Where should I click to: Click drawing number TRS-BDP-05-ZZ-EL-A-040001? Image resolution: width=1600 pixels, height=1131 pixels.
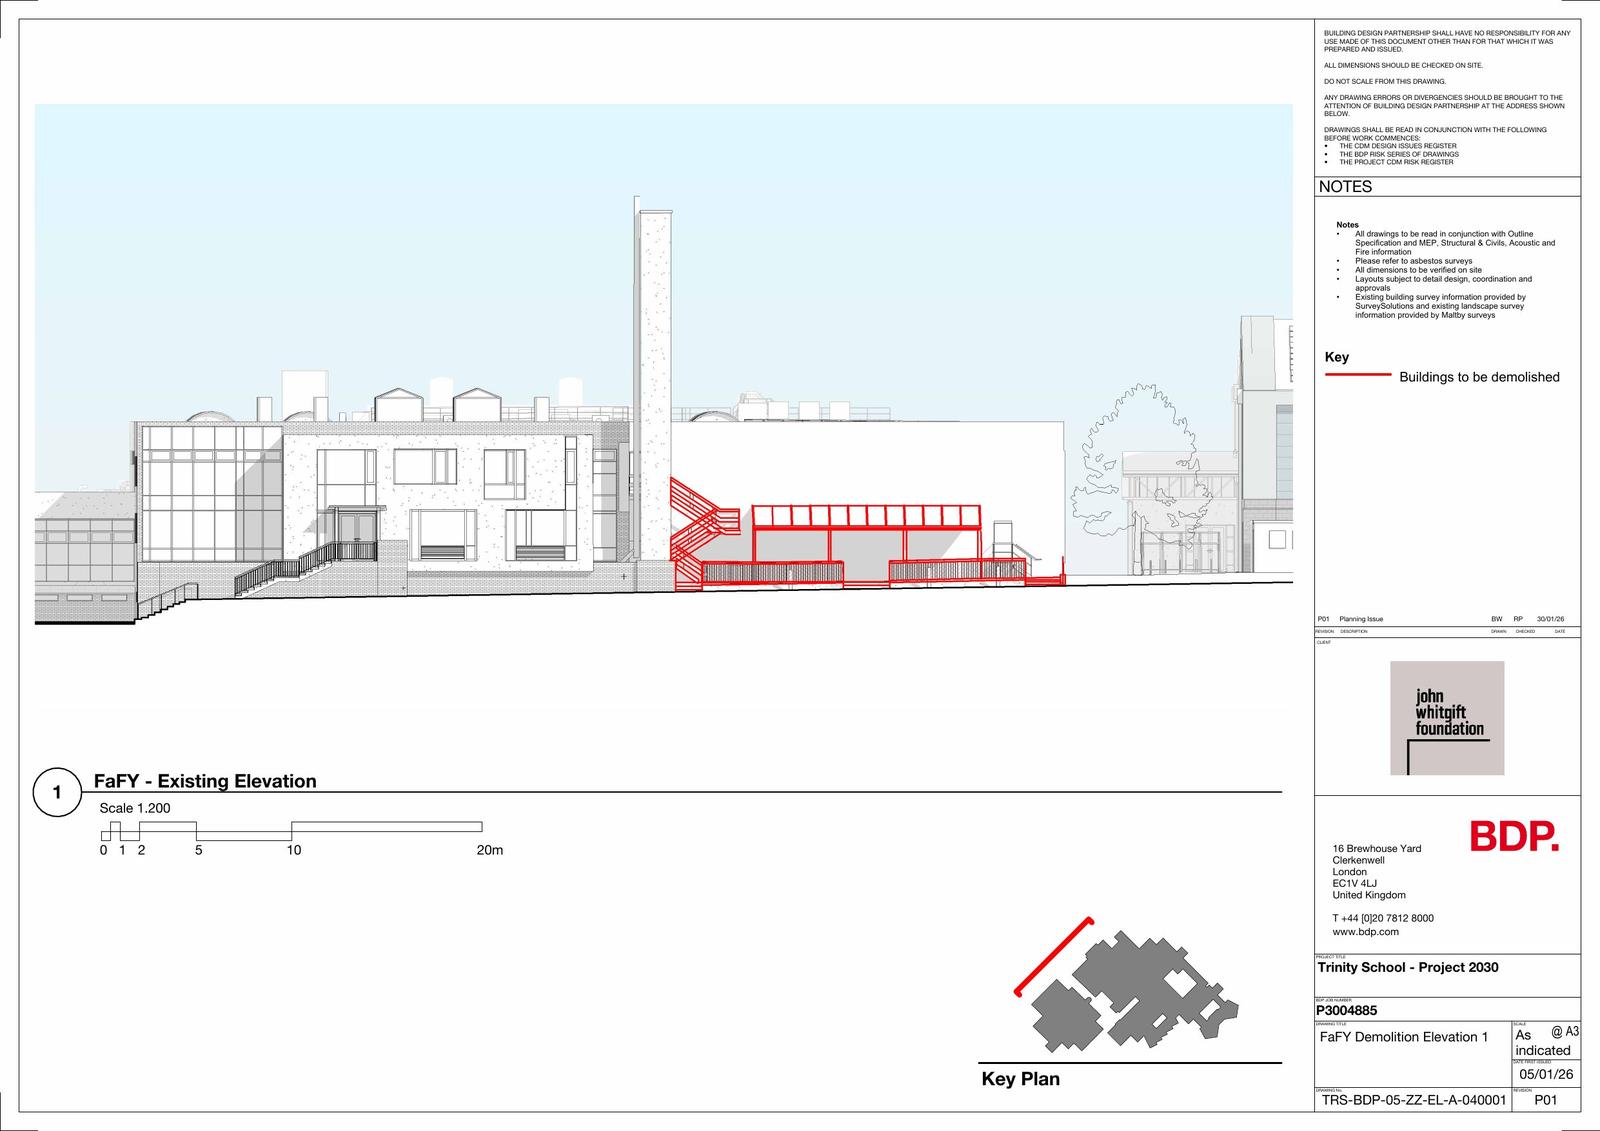point(1413,1100)
